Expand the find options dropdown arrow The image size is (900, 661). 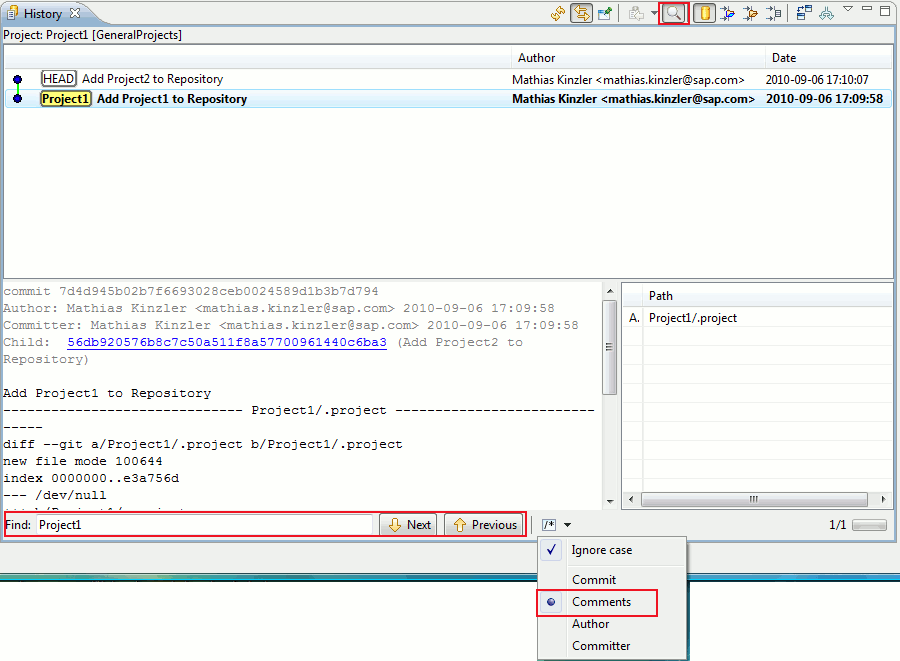(567, 525)
